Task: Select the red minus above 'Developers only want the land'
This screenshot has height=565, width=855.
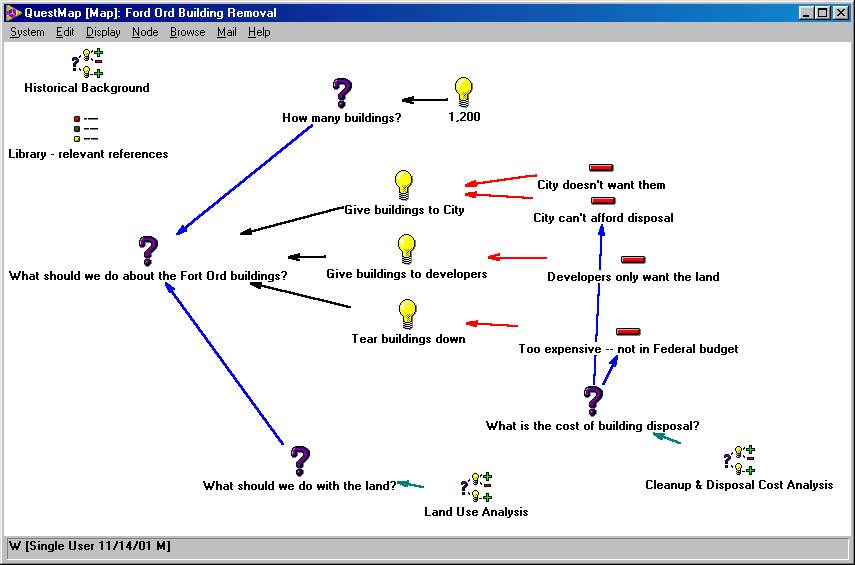Action: tap(633, 260)
